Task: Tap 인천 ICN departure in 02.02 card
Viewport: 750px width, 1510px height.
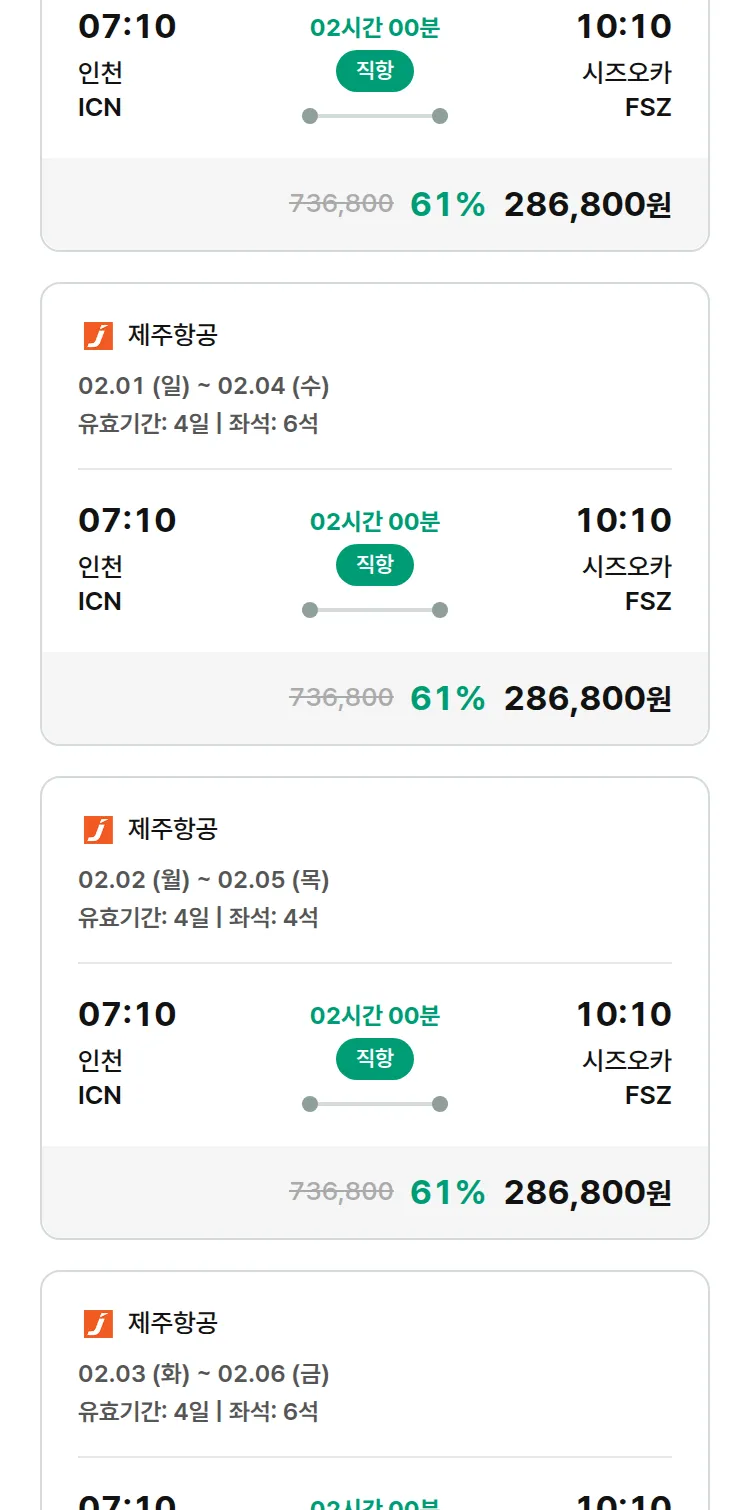Action: coord(100,1077)
